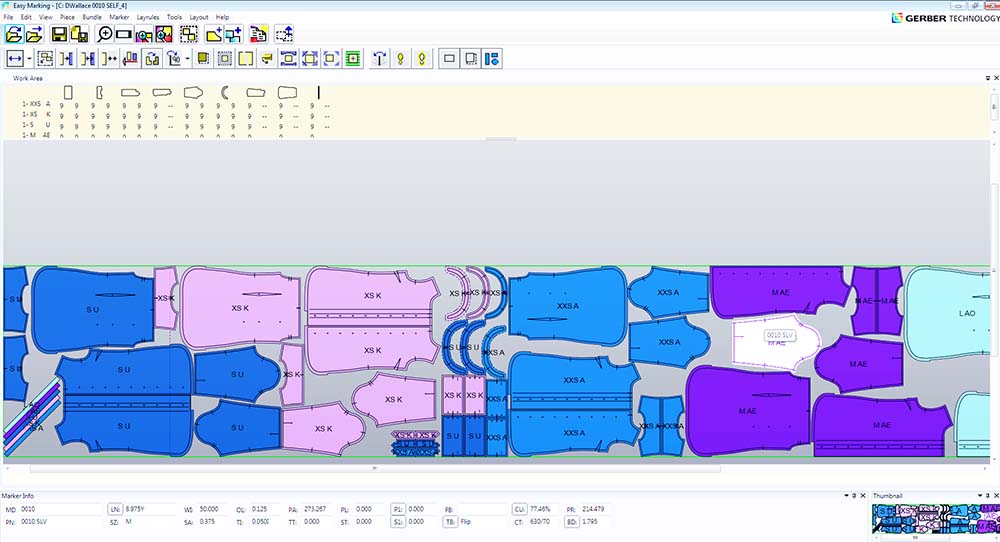This screenshot has width=1000, height=542.
Task: Click the marker Thumbnail preview
Action: (x=934, y=519)
